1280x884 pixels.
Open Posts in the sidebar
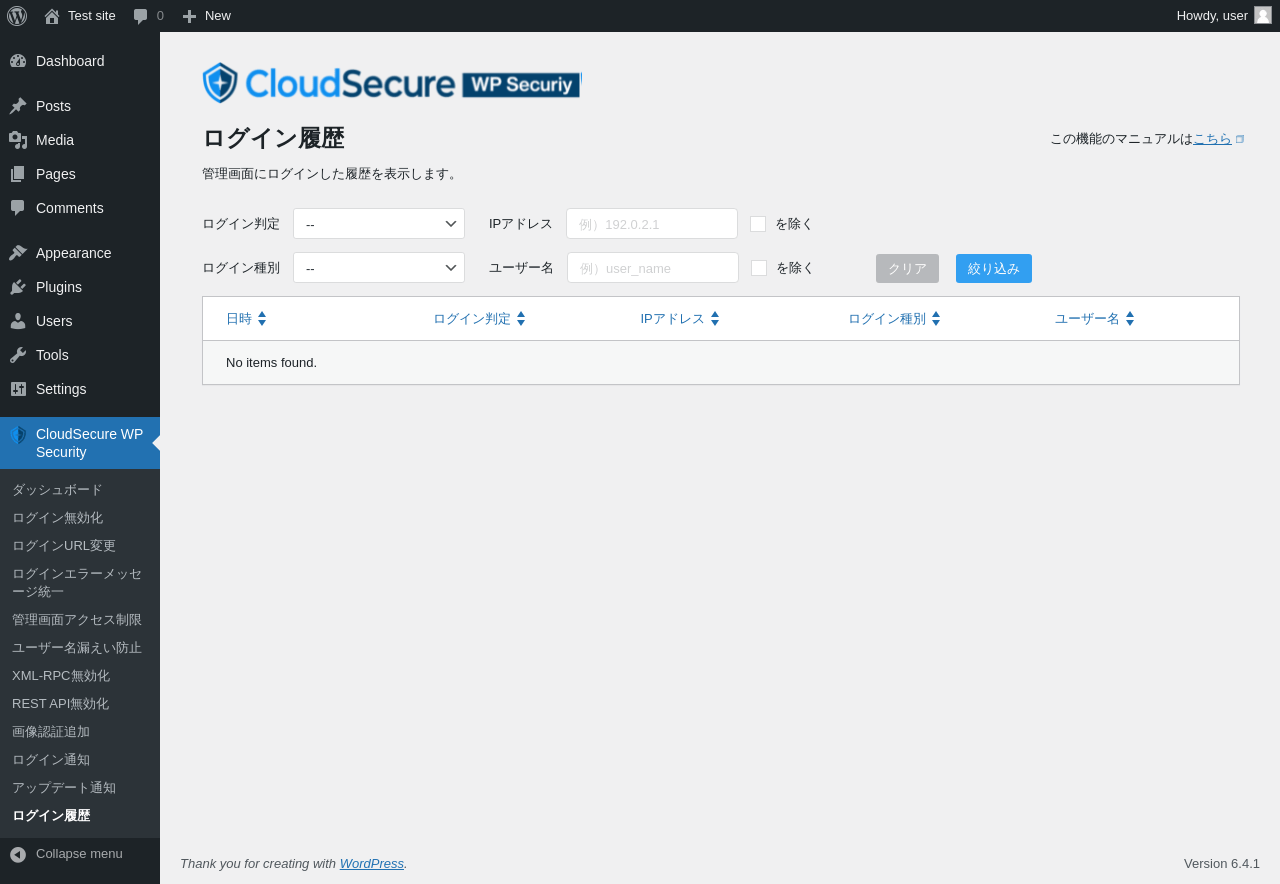point(80,106)
